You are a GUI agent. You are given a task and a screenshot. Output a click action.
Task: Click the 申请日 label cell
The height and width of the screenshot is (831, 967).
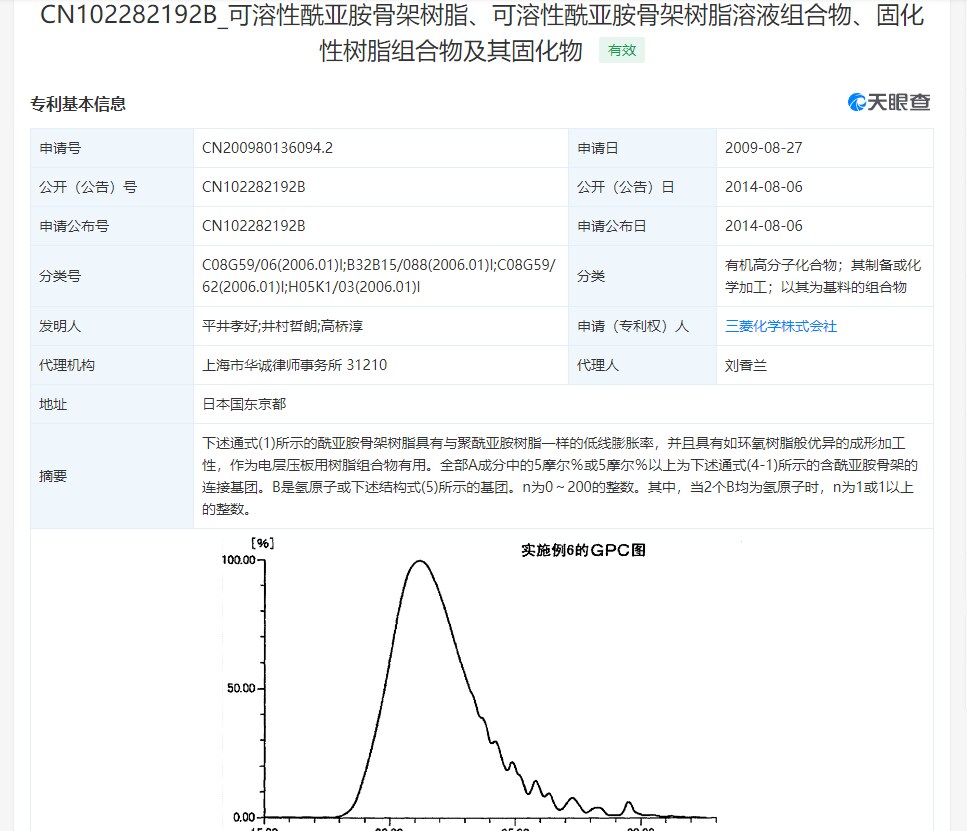[x=642, y=148]
